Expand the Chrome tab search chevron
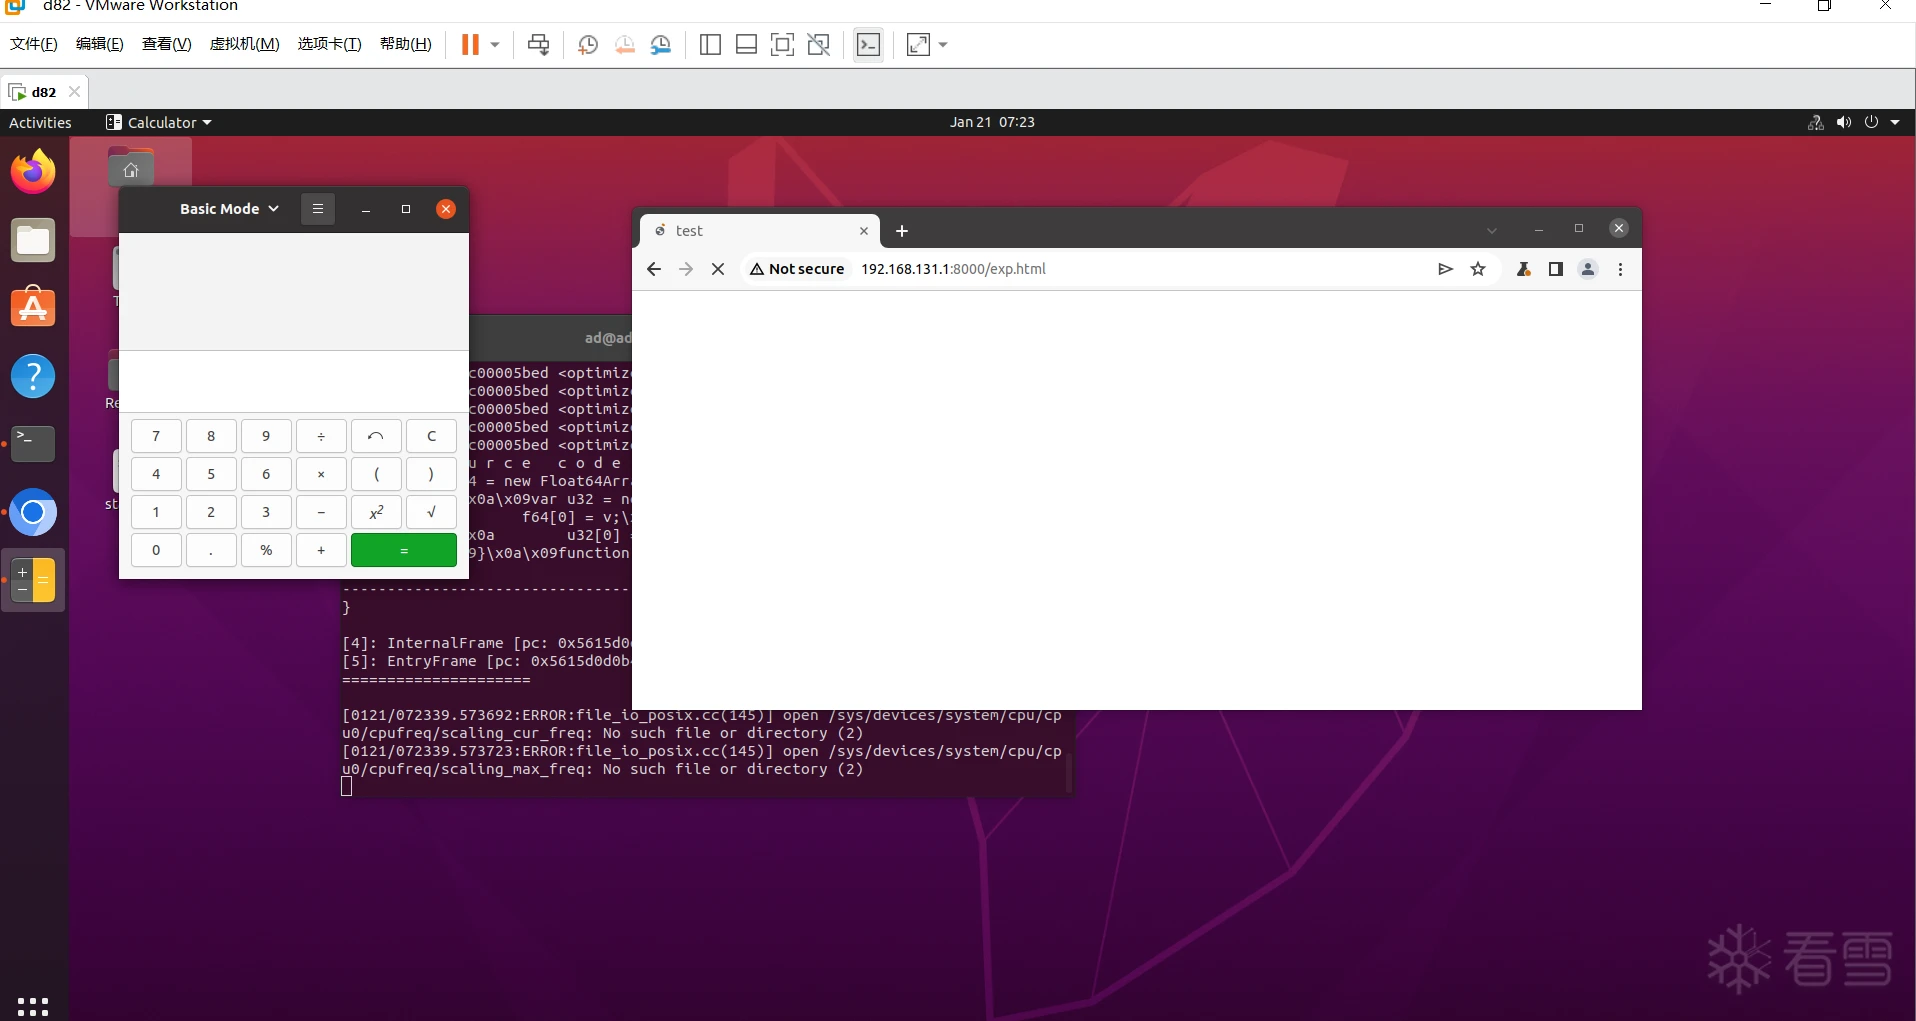1916x1021 pixels. 1491,230
